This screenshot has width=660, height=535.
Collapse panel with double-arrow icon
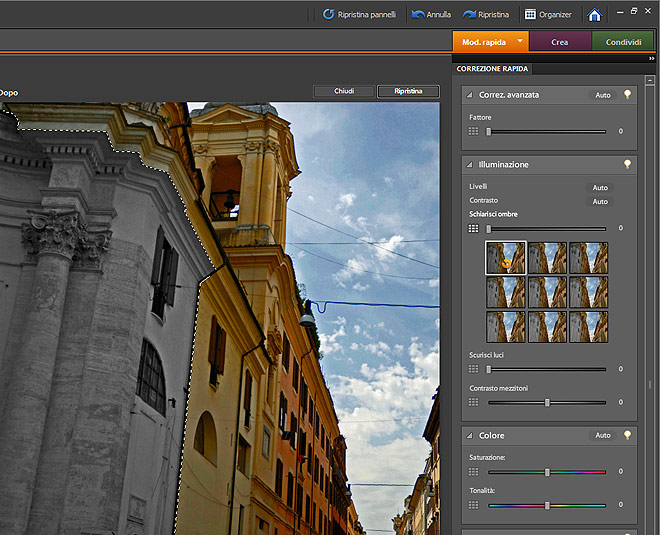652,59
